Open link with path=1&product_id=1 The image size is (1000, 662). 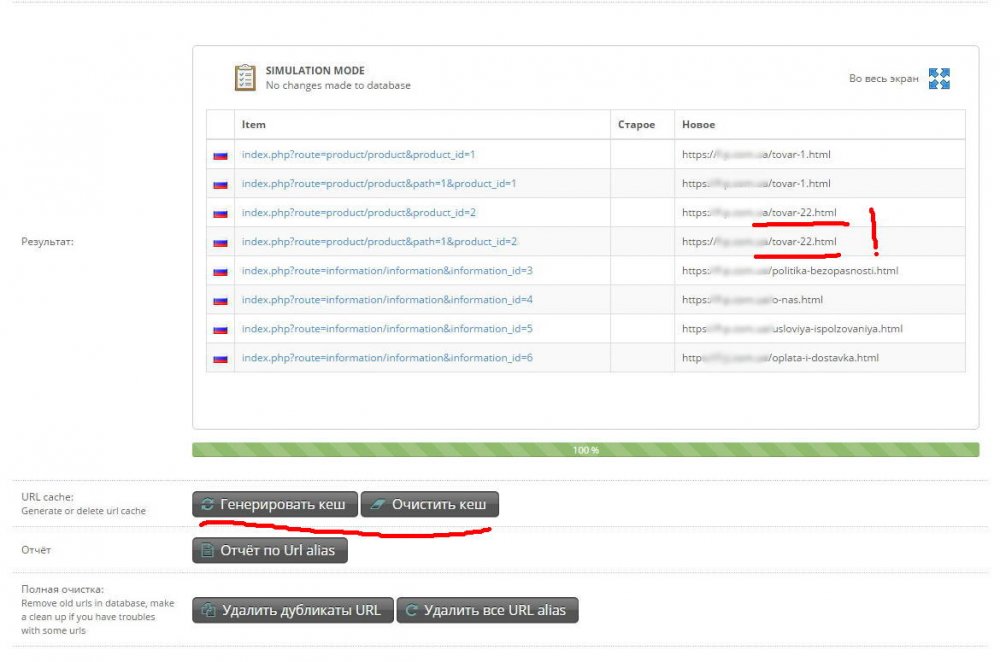click(x=379, y=184)
